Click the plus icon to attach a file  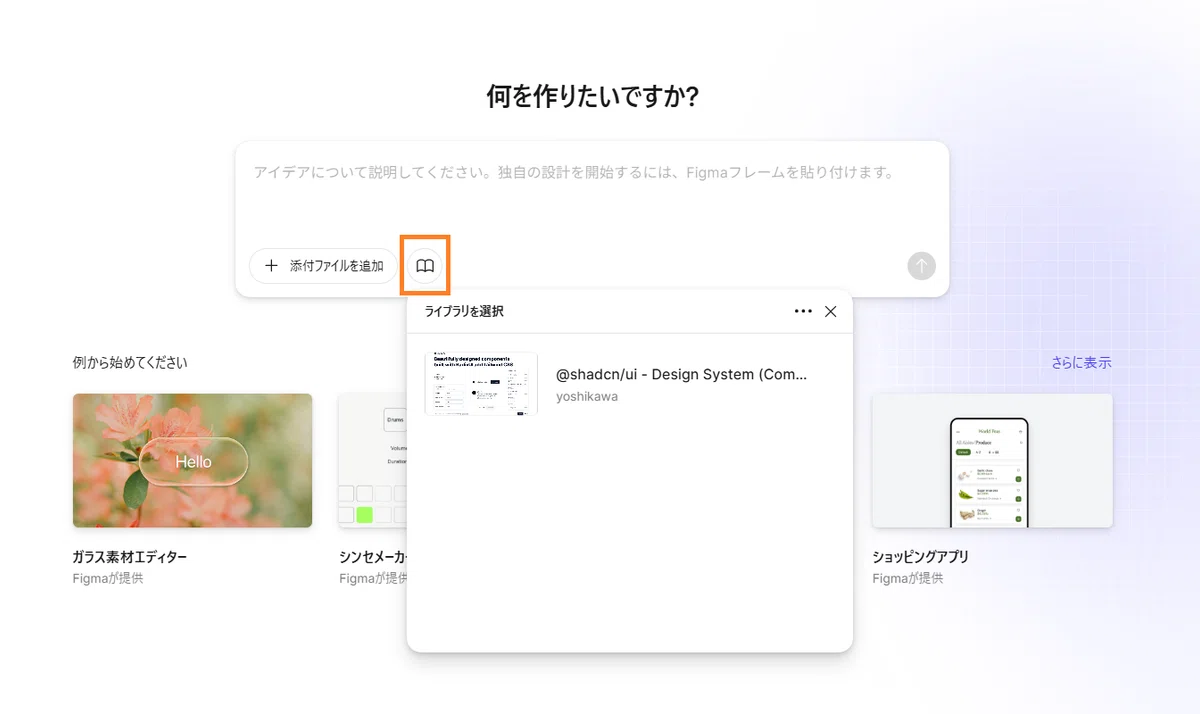click(x=270, y=265)
